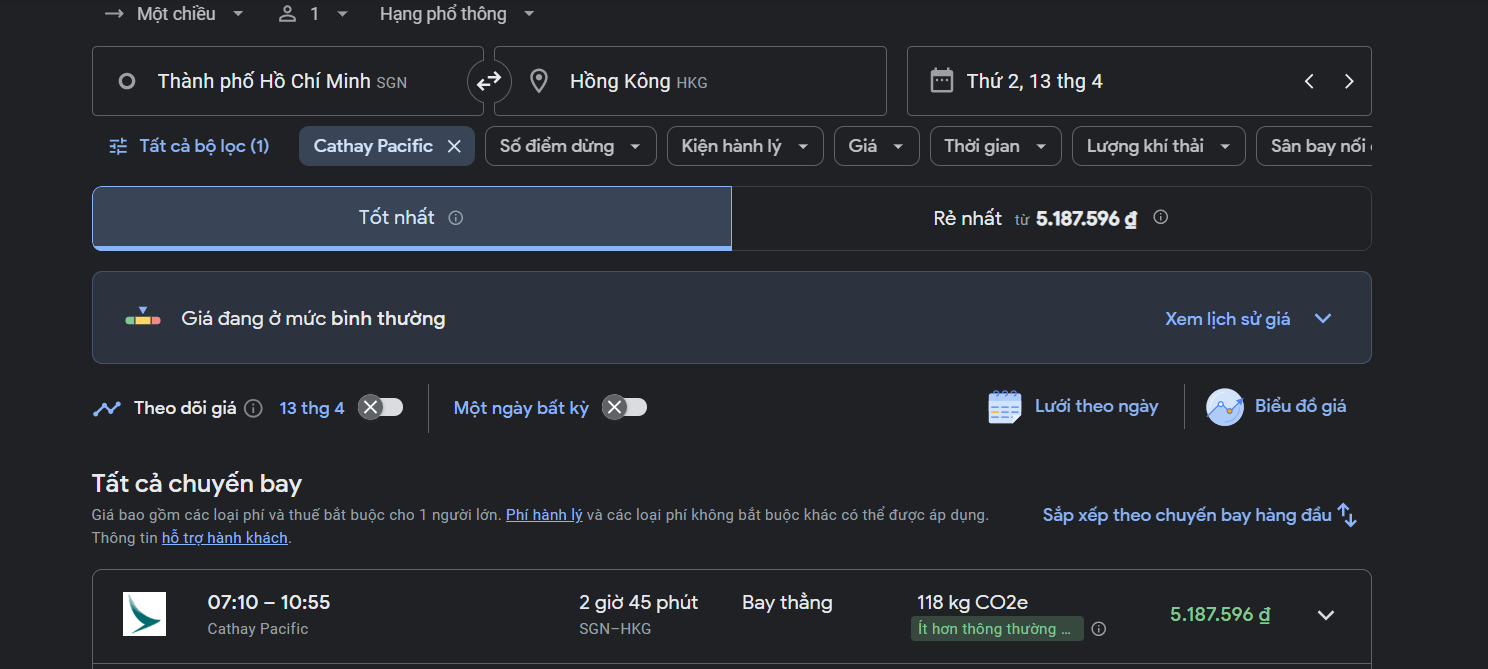Image resolution: width=1488 pixels, height=669 pixels.
Task: Click the Hồng Kông destination field
Action: pyautogui.click(x=690, y=81)
